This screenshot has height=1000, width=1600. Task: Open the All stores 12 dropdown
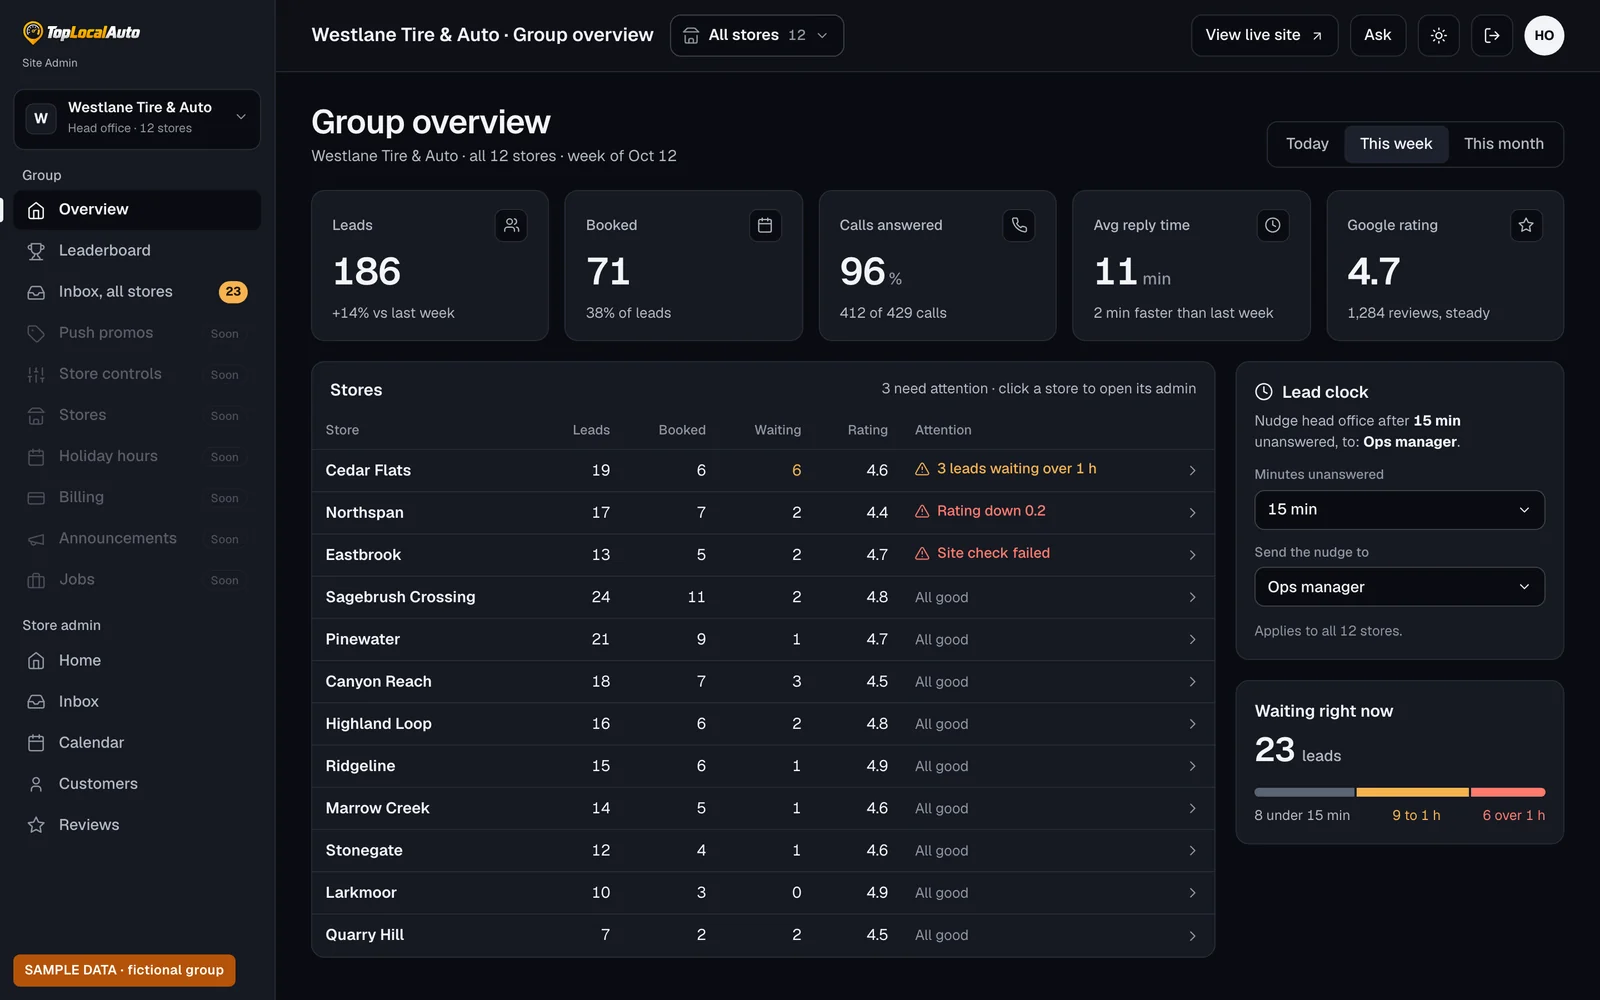(x=756, y=36)
